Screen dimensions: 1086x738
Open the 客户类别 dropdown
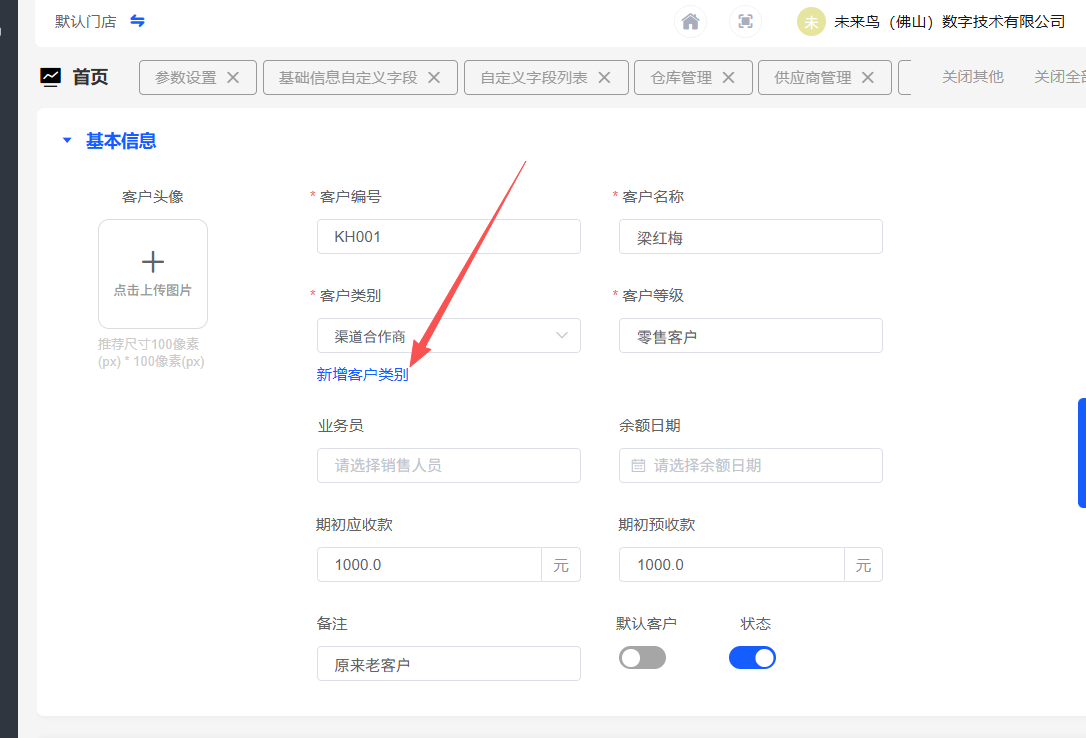448,336
